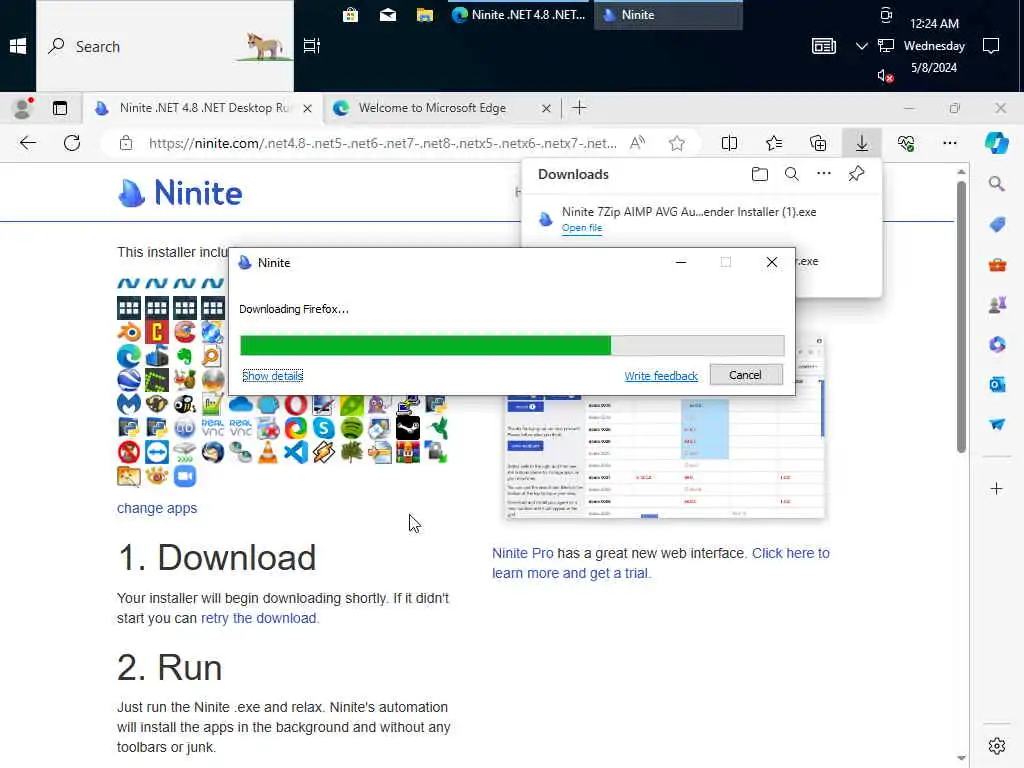Open Mail app from taskbar
Image resolution: width=1024 pixels, height=768 pixels.
(387, 14)
